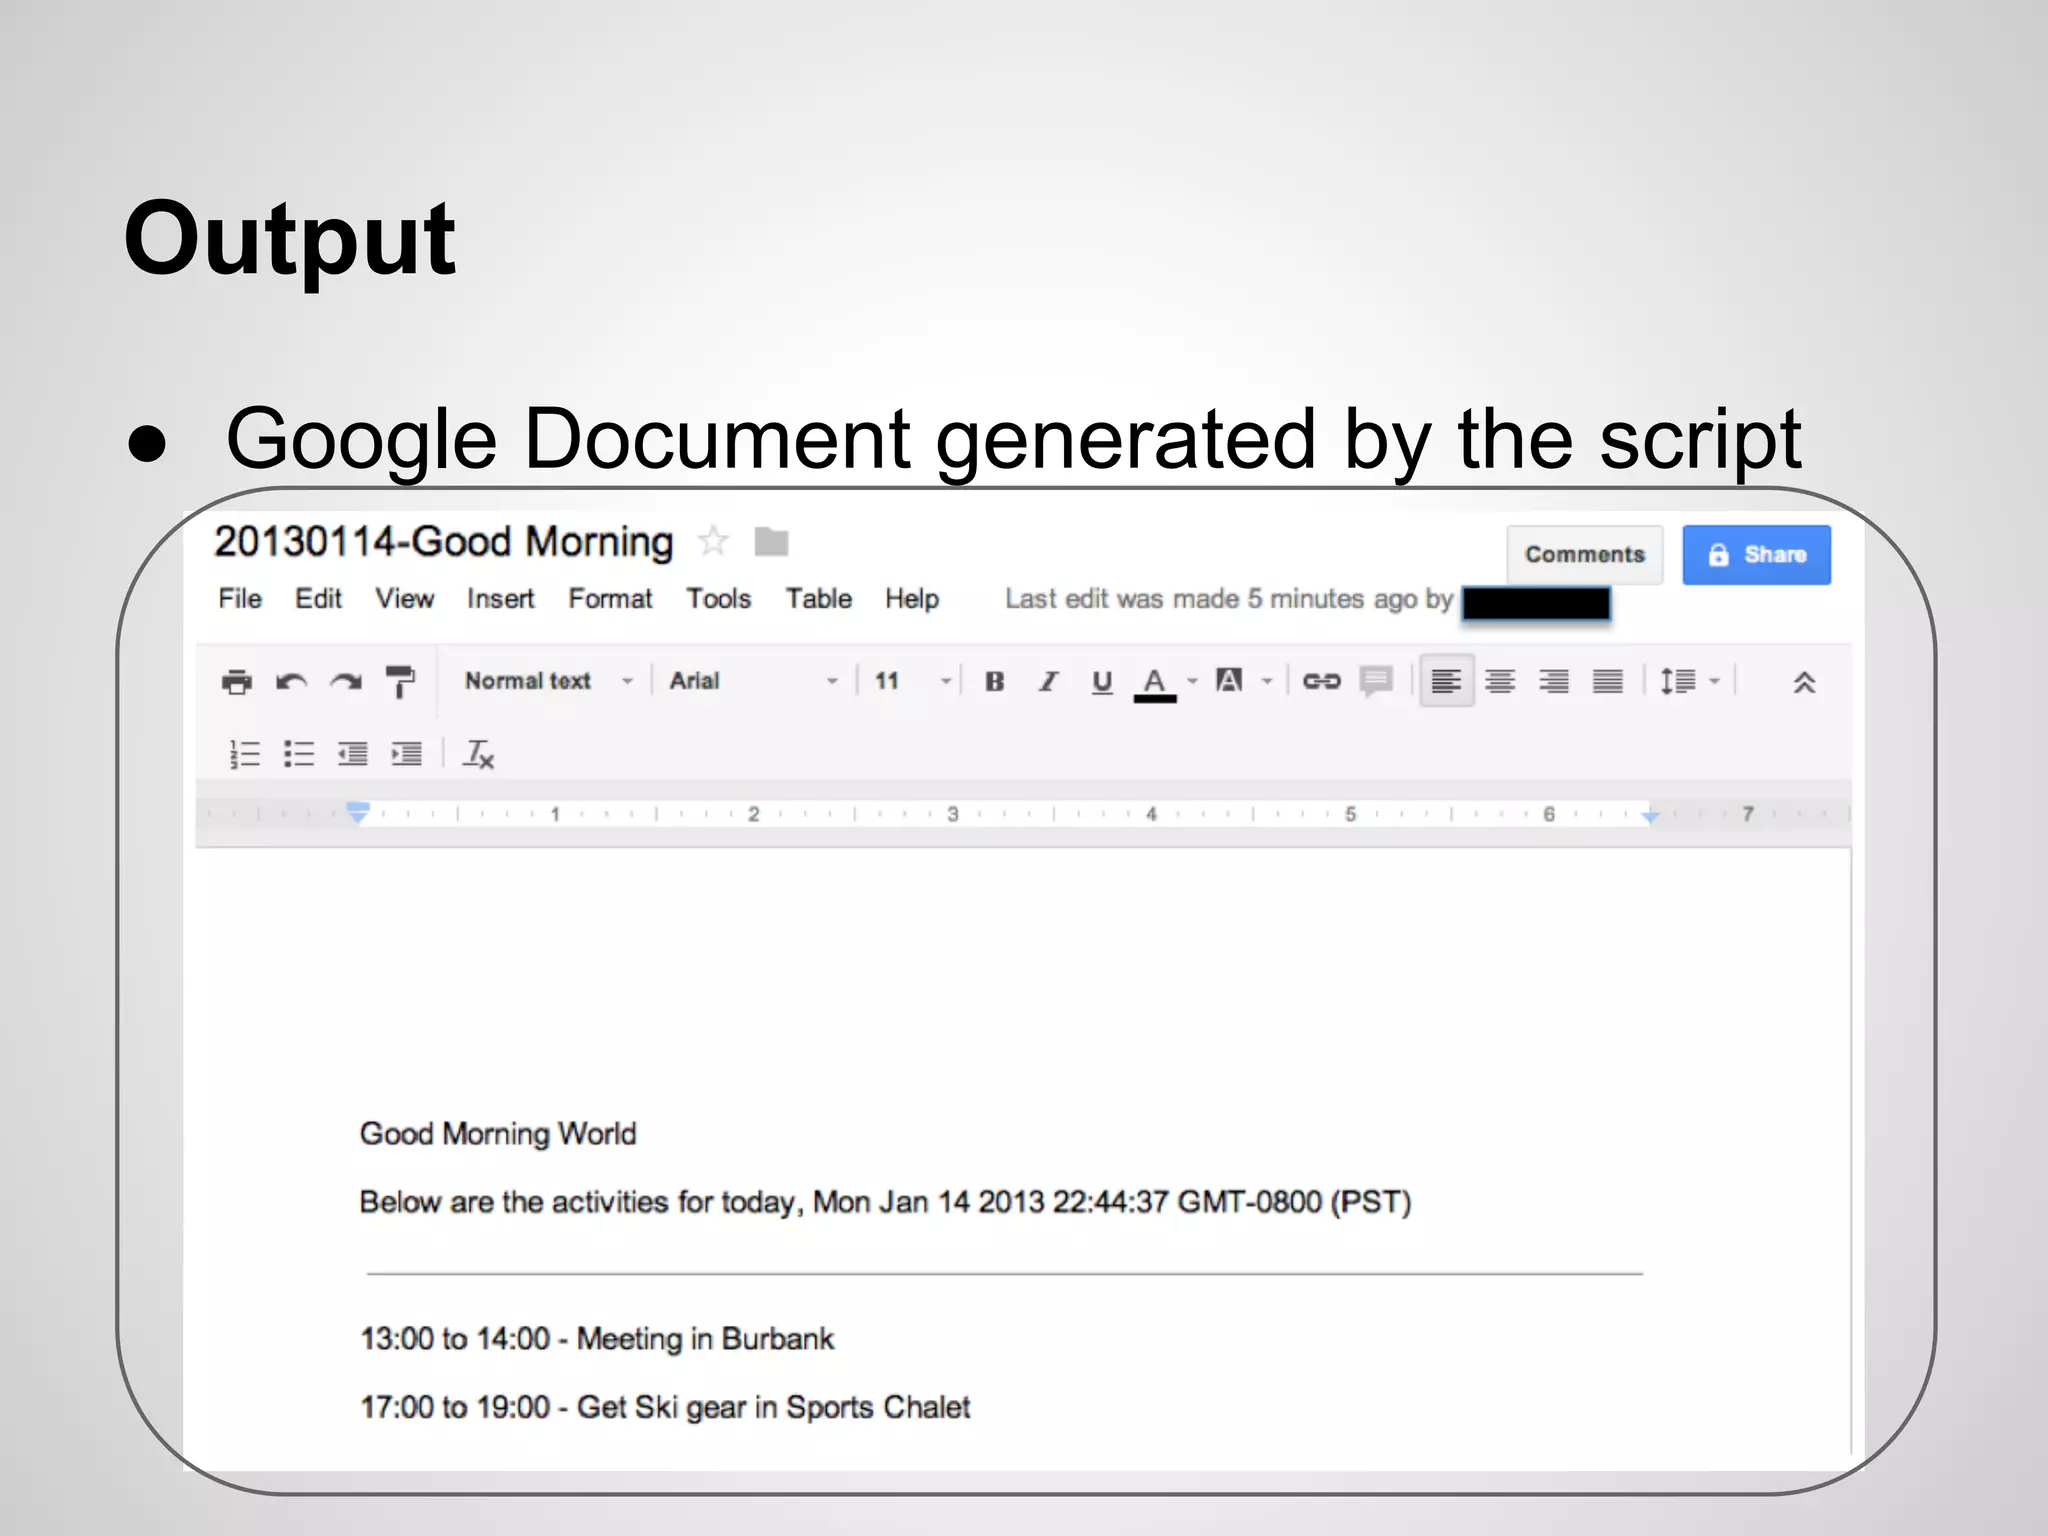This screenshot has width=2048, height=1536.
Task: Open the text color picker
Action: (x=1155, y=684)
